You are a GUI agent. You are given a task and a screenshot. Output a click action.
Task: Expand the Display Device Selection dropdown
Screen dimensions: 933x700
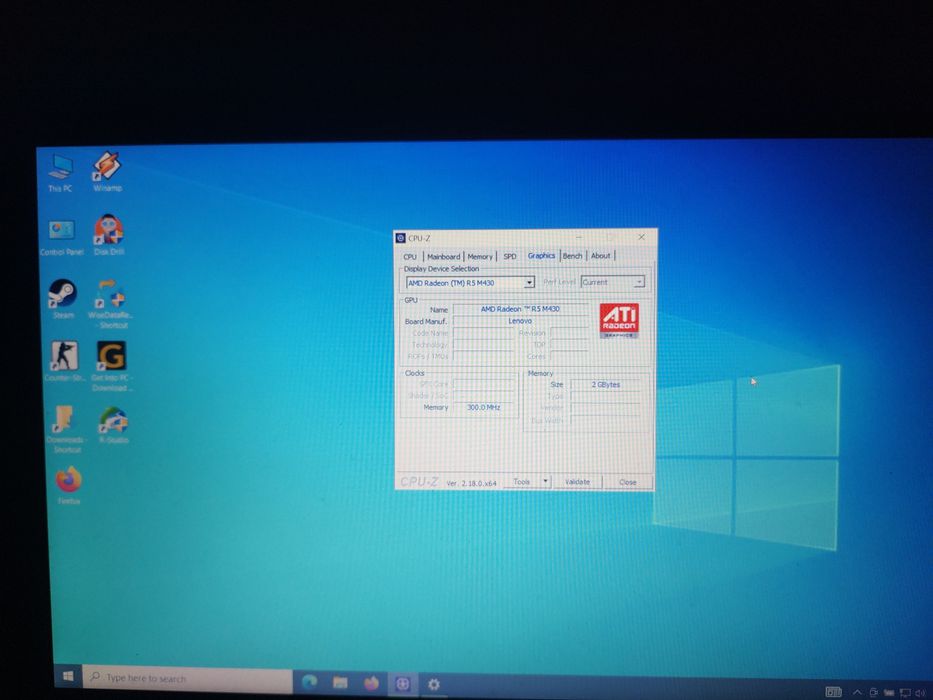coord(529,283)
